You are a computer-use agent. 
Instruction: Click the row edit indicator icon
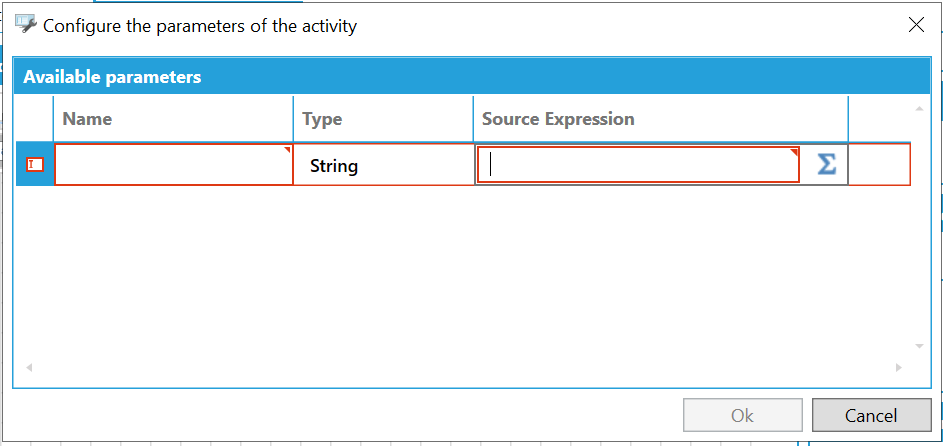(35, 165)
